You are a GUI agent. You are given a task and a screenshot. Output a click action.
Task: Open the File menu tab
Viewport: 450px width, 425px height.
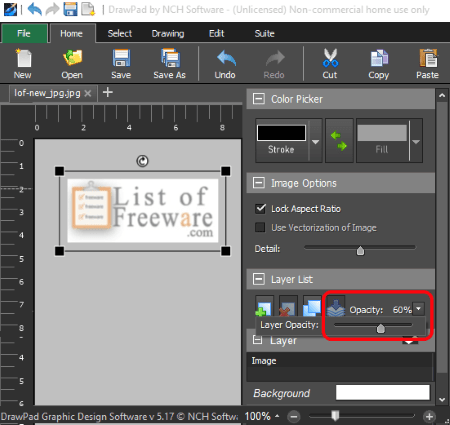click(x=24, y=33)
